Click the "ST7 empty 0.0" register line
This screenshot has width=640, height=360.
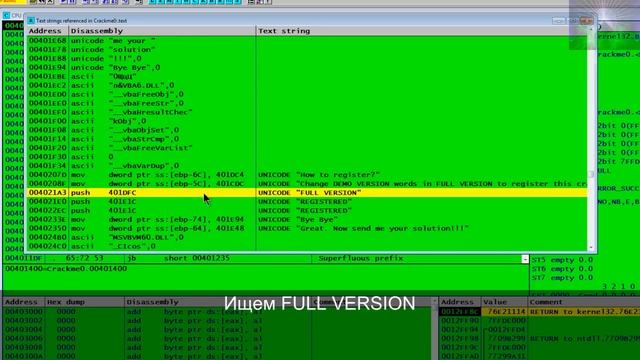coord(562,278)
